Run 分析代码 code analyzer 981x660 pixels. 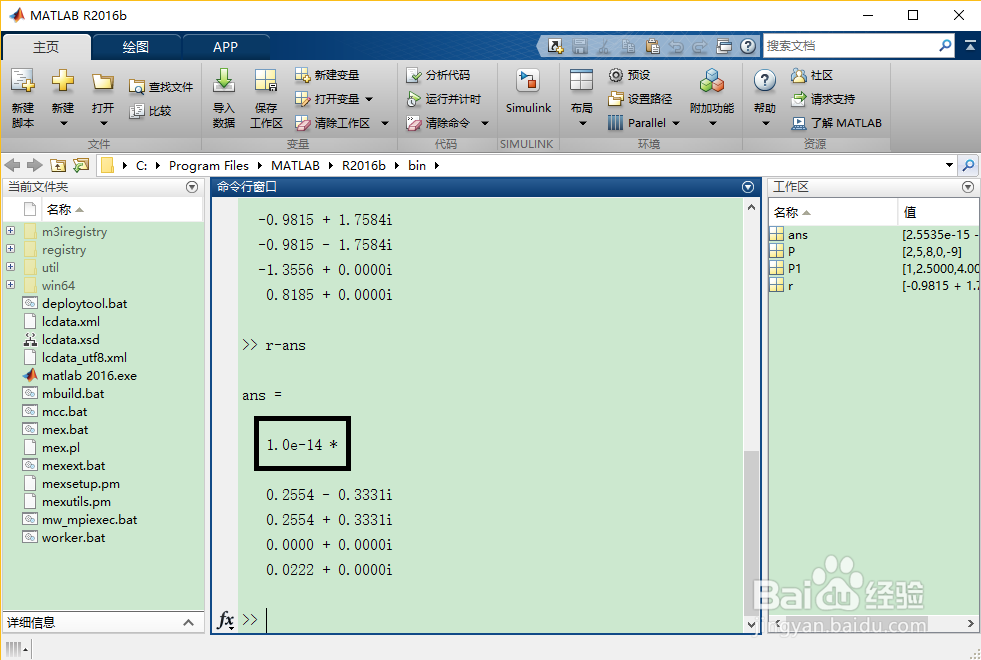(x=438, y=75)
